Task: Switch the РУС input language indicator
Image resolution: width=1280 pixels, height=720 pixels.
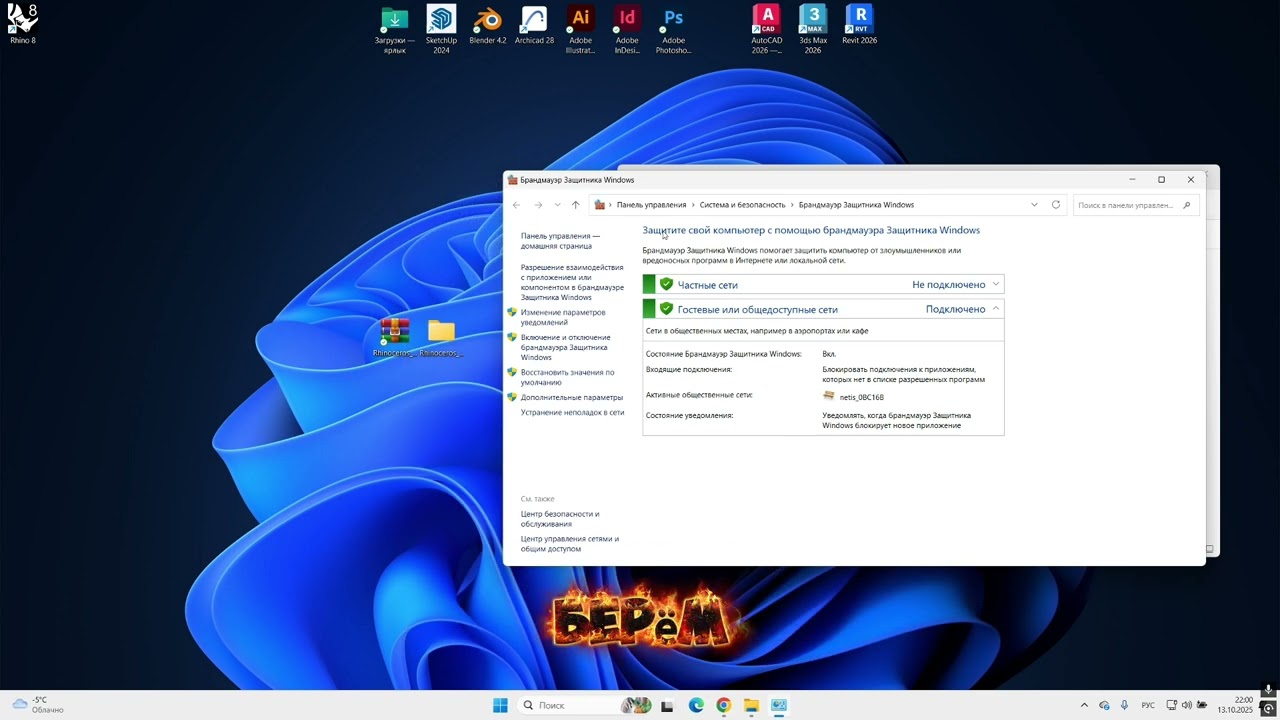Action: (1148, 705)
